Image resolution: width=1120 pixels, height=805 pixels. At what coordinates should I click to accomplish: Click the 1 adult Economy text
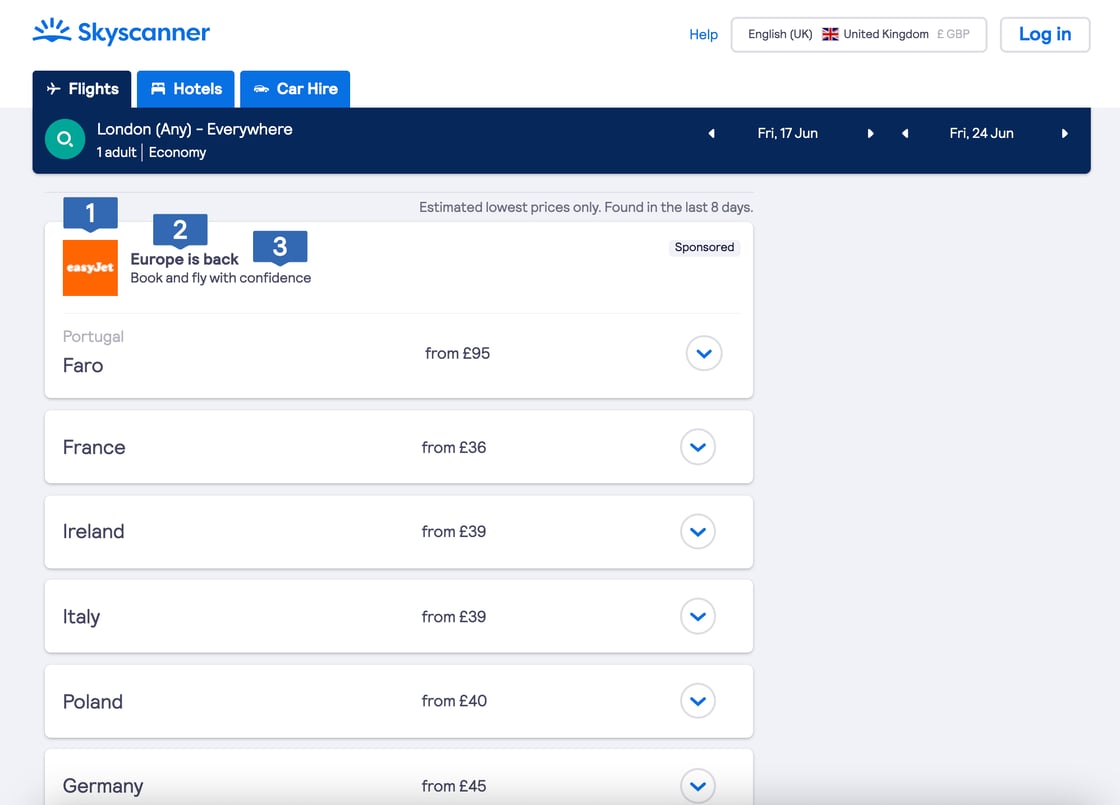tap(151, 152)
